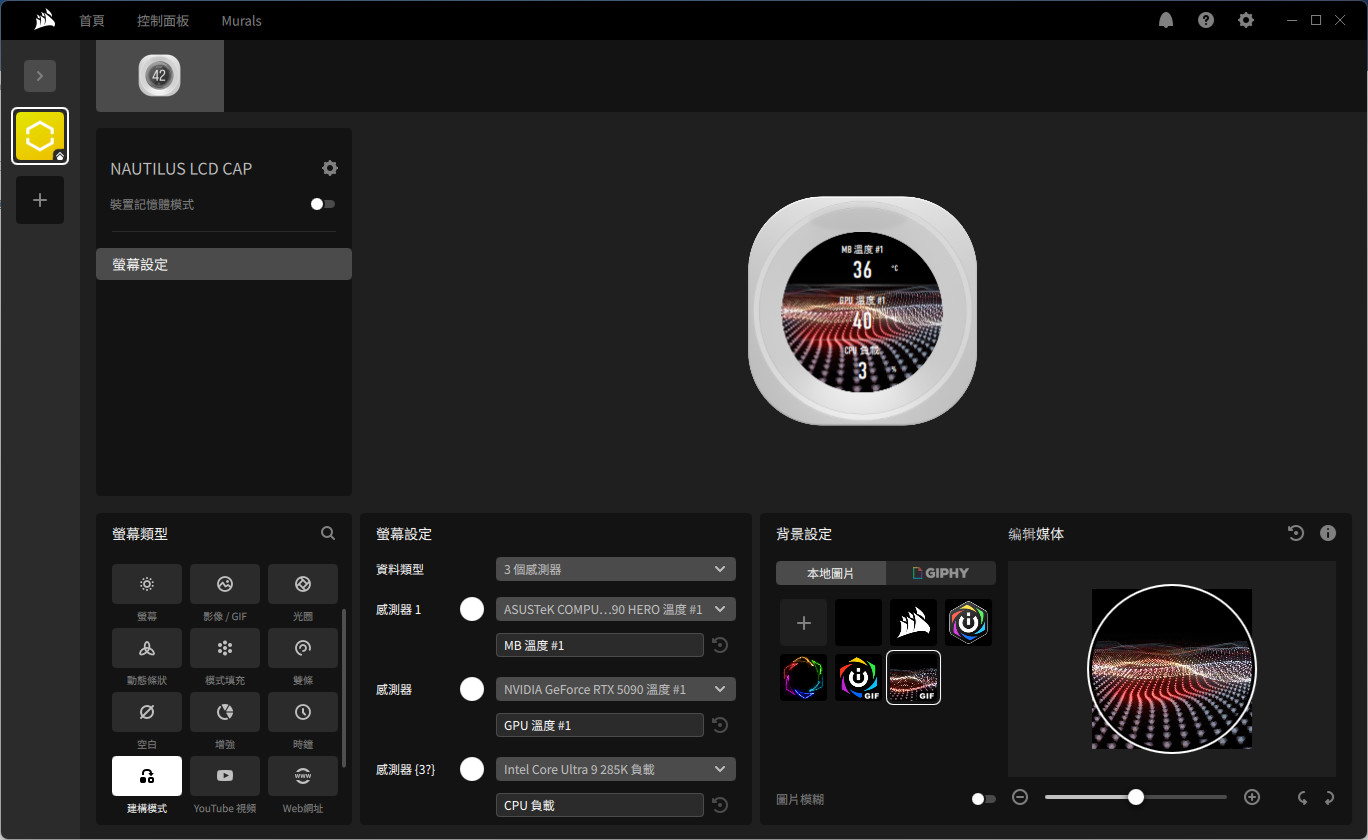
Task: Switch to 本地圖片 tab
Action: (x=831, y=573)
